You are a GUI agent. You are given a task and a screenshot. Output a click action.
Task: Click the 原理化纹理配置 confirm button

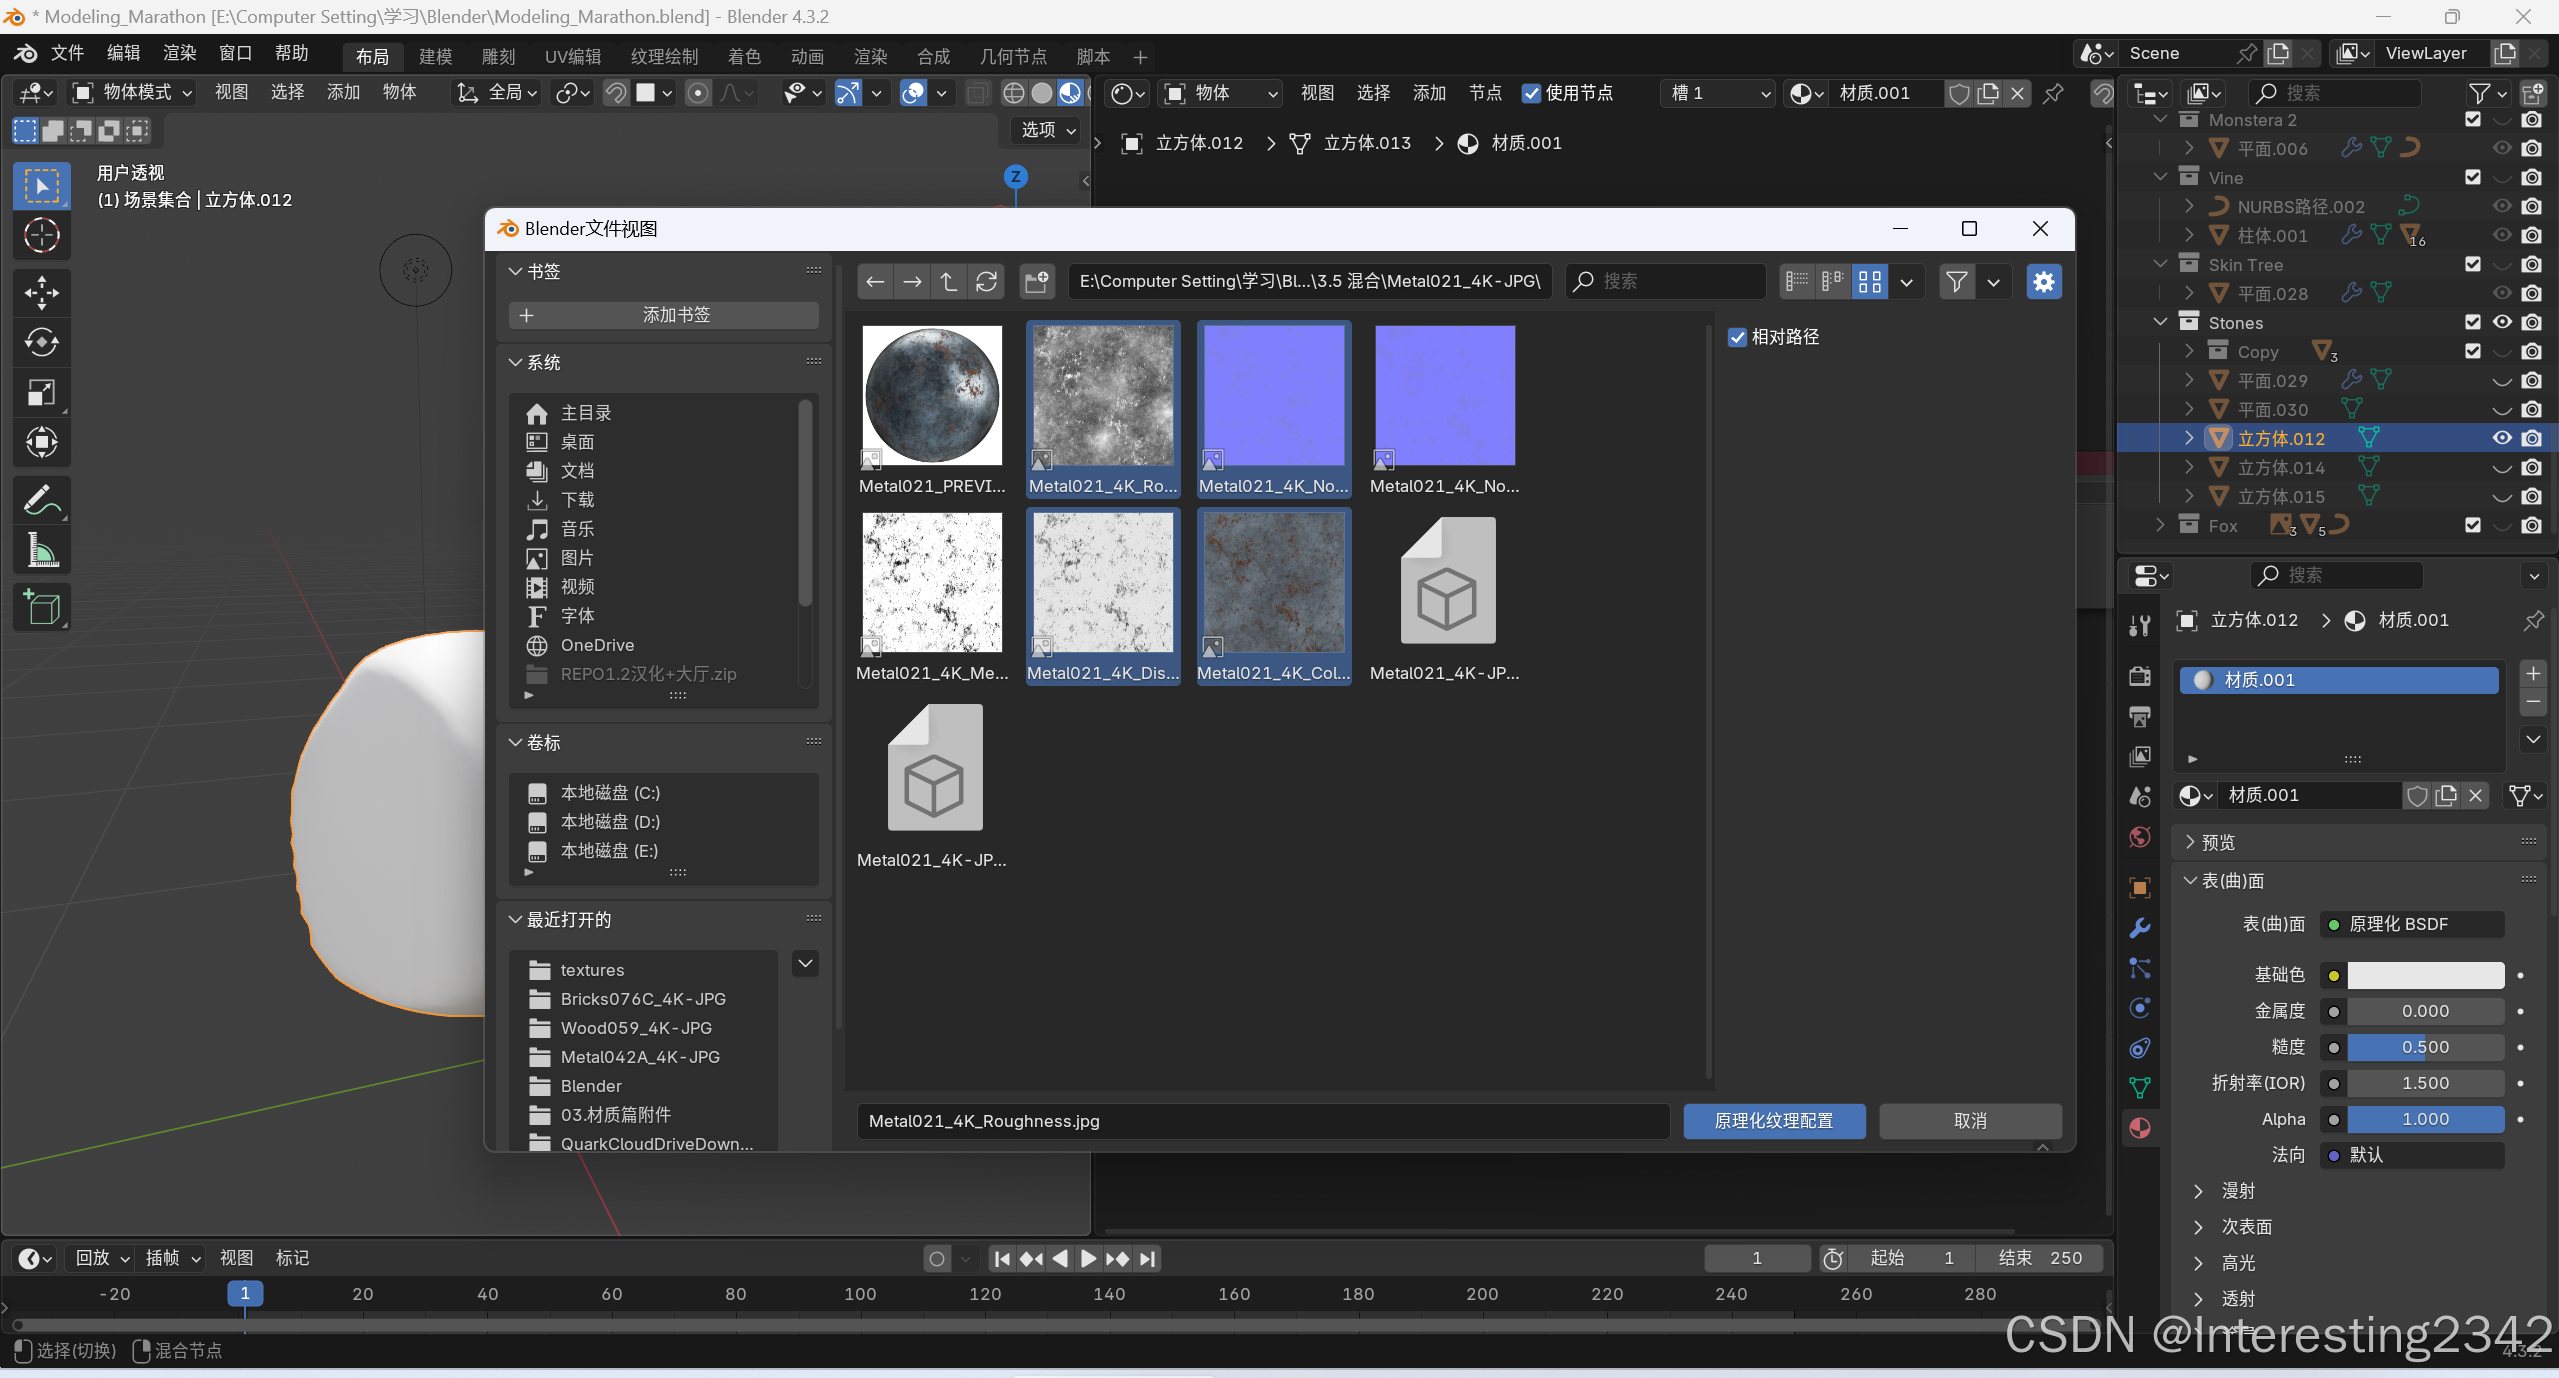(x=1773, y=1121)
